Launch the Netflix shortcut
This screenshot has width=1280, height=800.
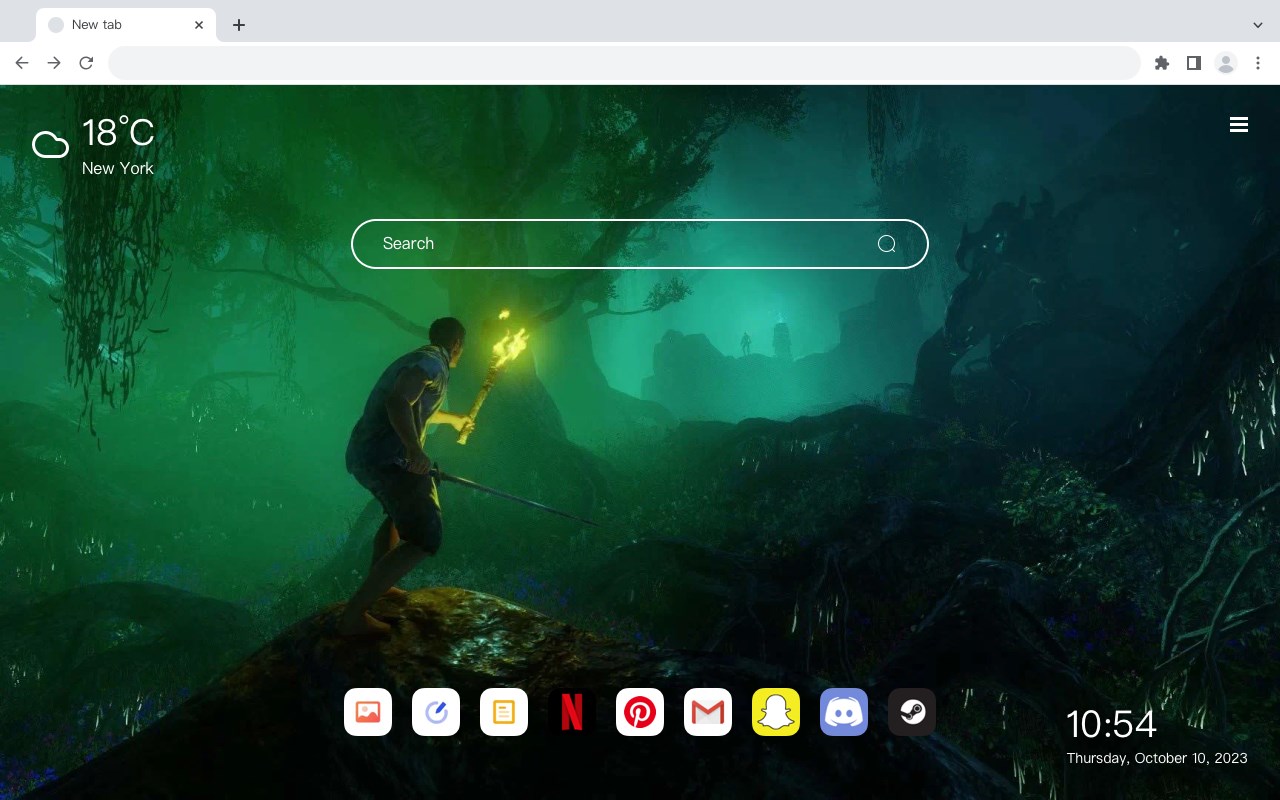(x=572, y=712)
